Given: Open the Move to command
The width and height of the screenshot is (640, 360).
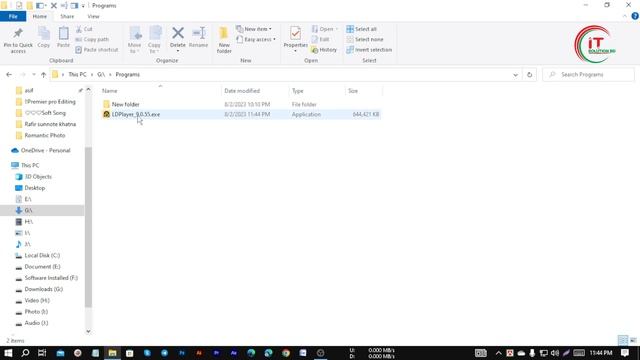Looking at the screenshot, I should pyautogui.click(x=134, y=40).
